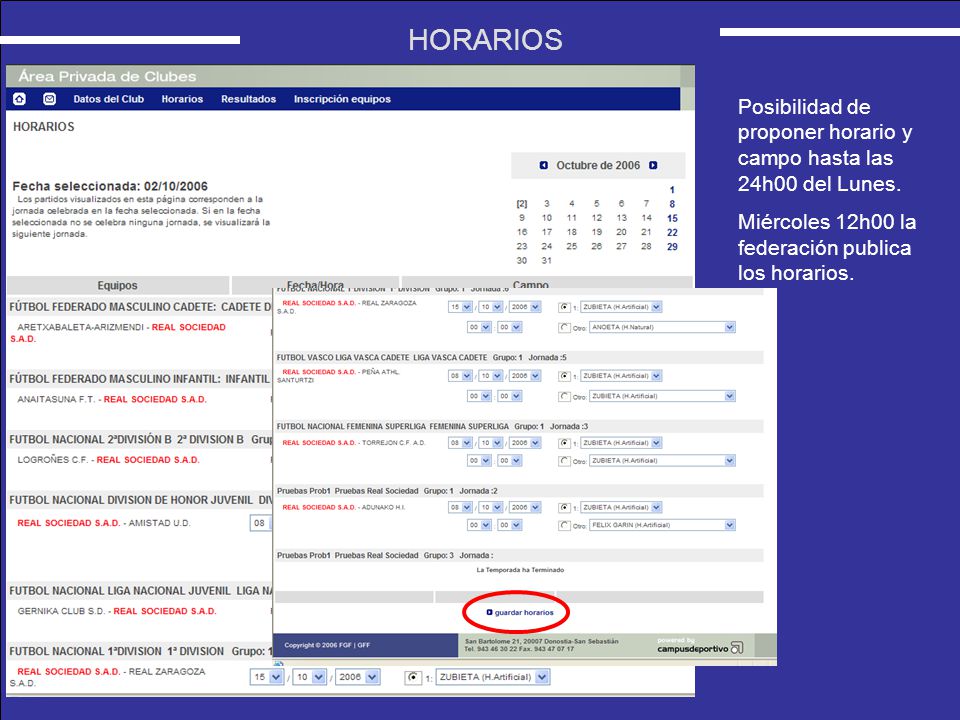Click GERNIKA CLUB S.D. match row text
The image size is (960, 720).
117,611
